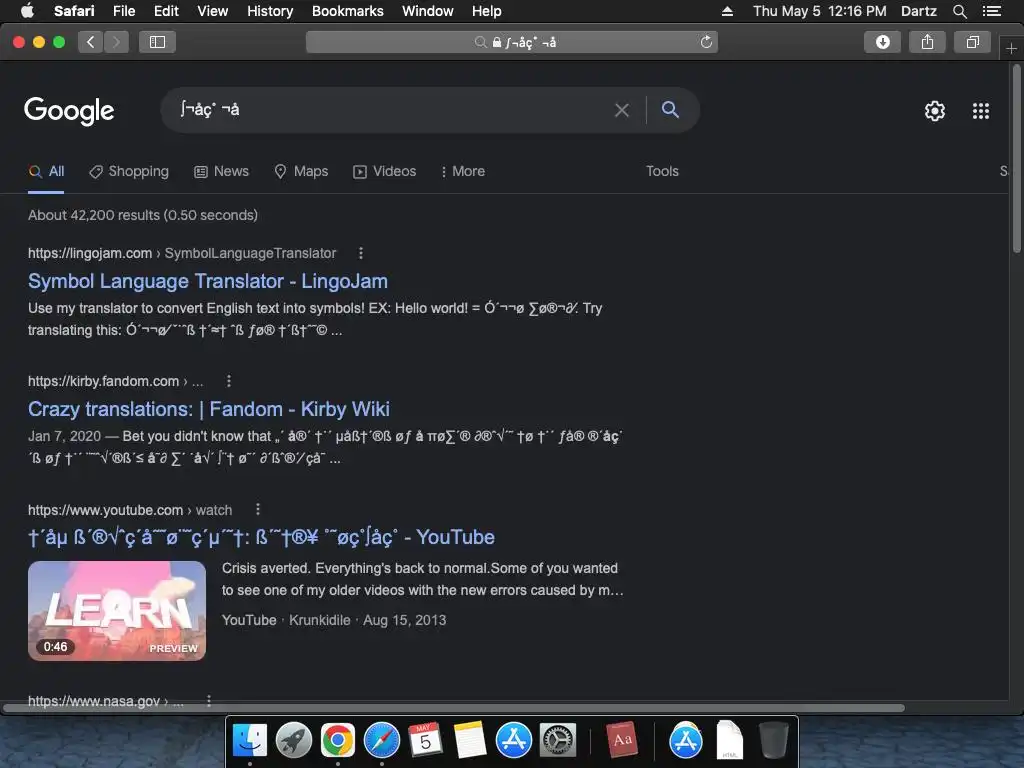The width and height of the screenshot is (1024, 768).
Task: Open System Preferences from the Dock
Action: 558,740
